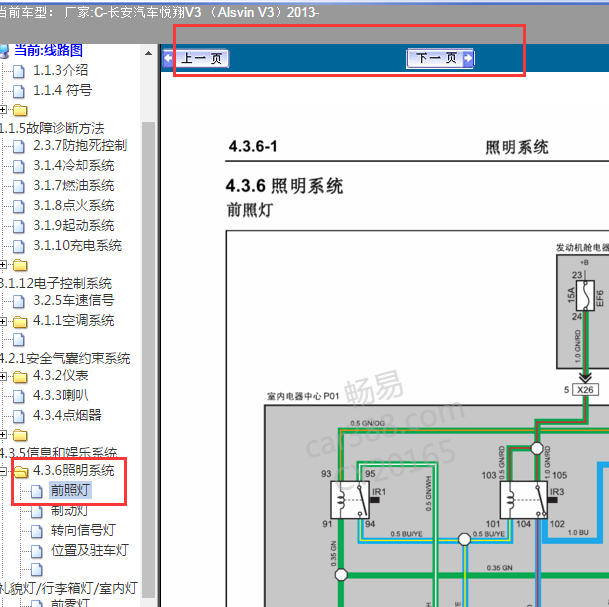609x607 pixels.
Task: Collapse the 4.3.6照明系统 folder
Action: (x=3, y=471)
